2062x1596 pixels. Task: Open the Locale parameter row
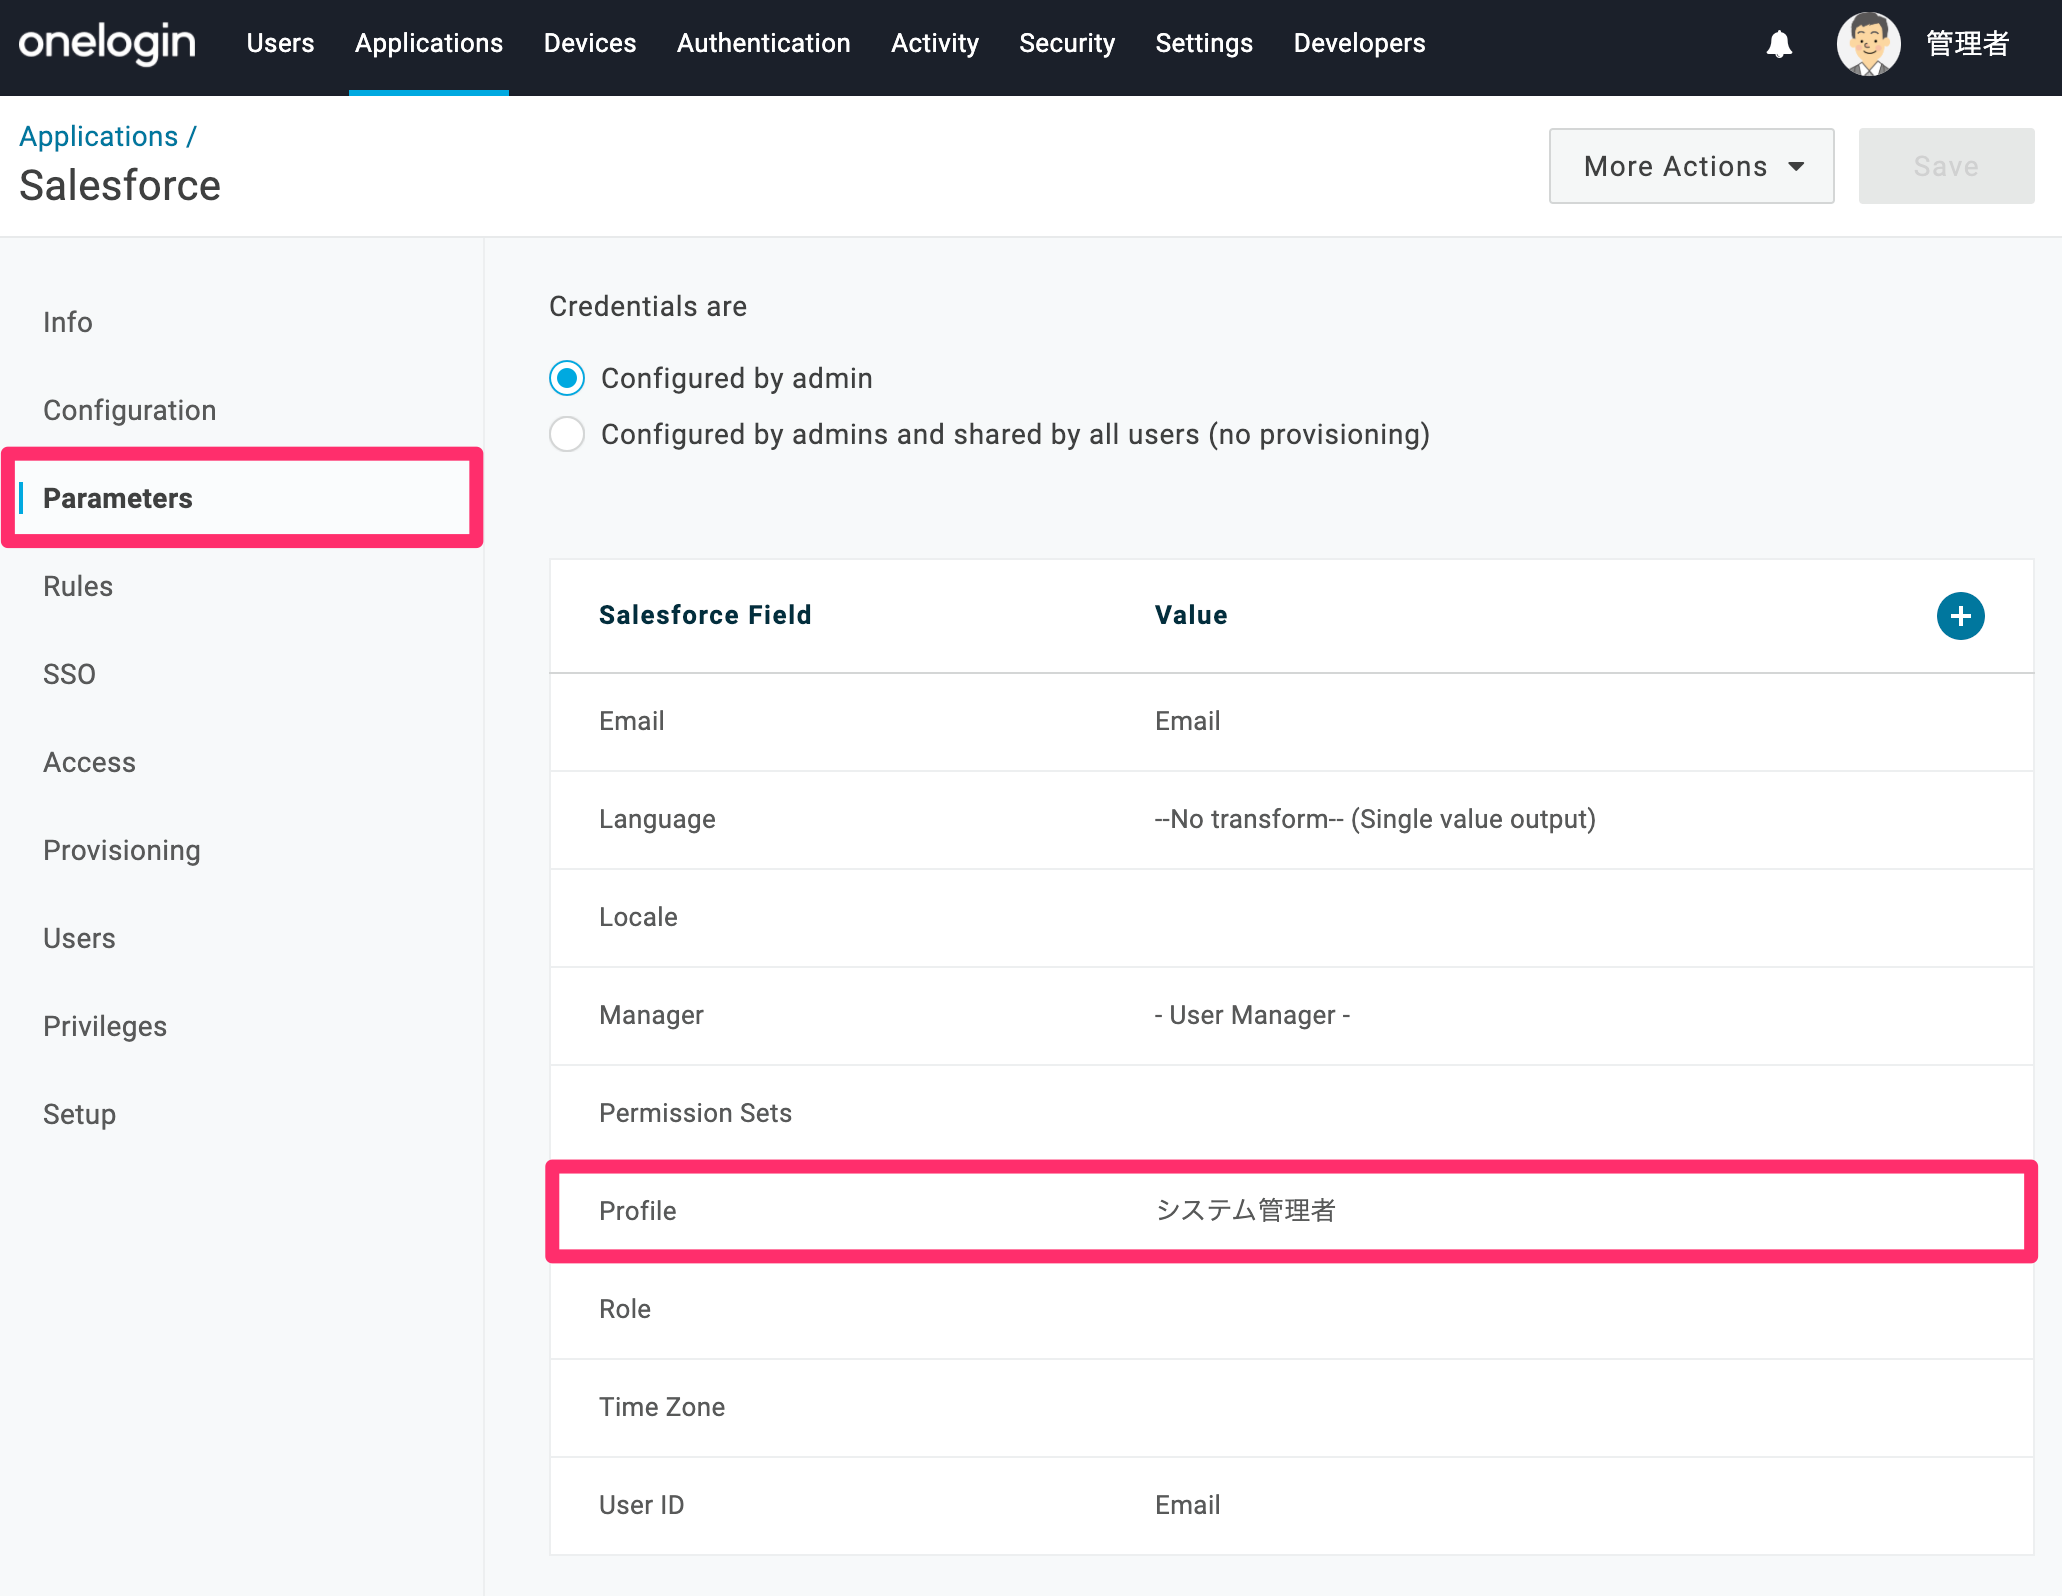coord(1291,918)
